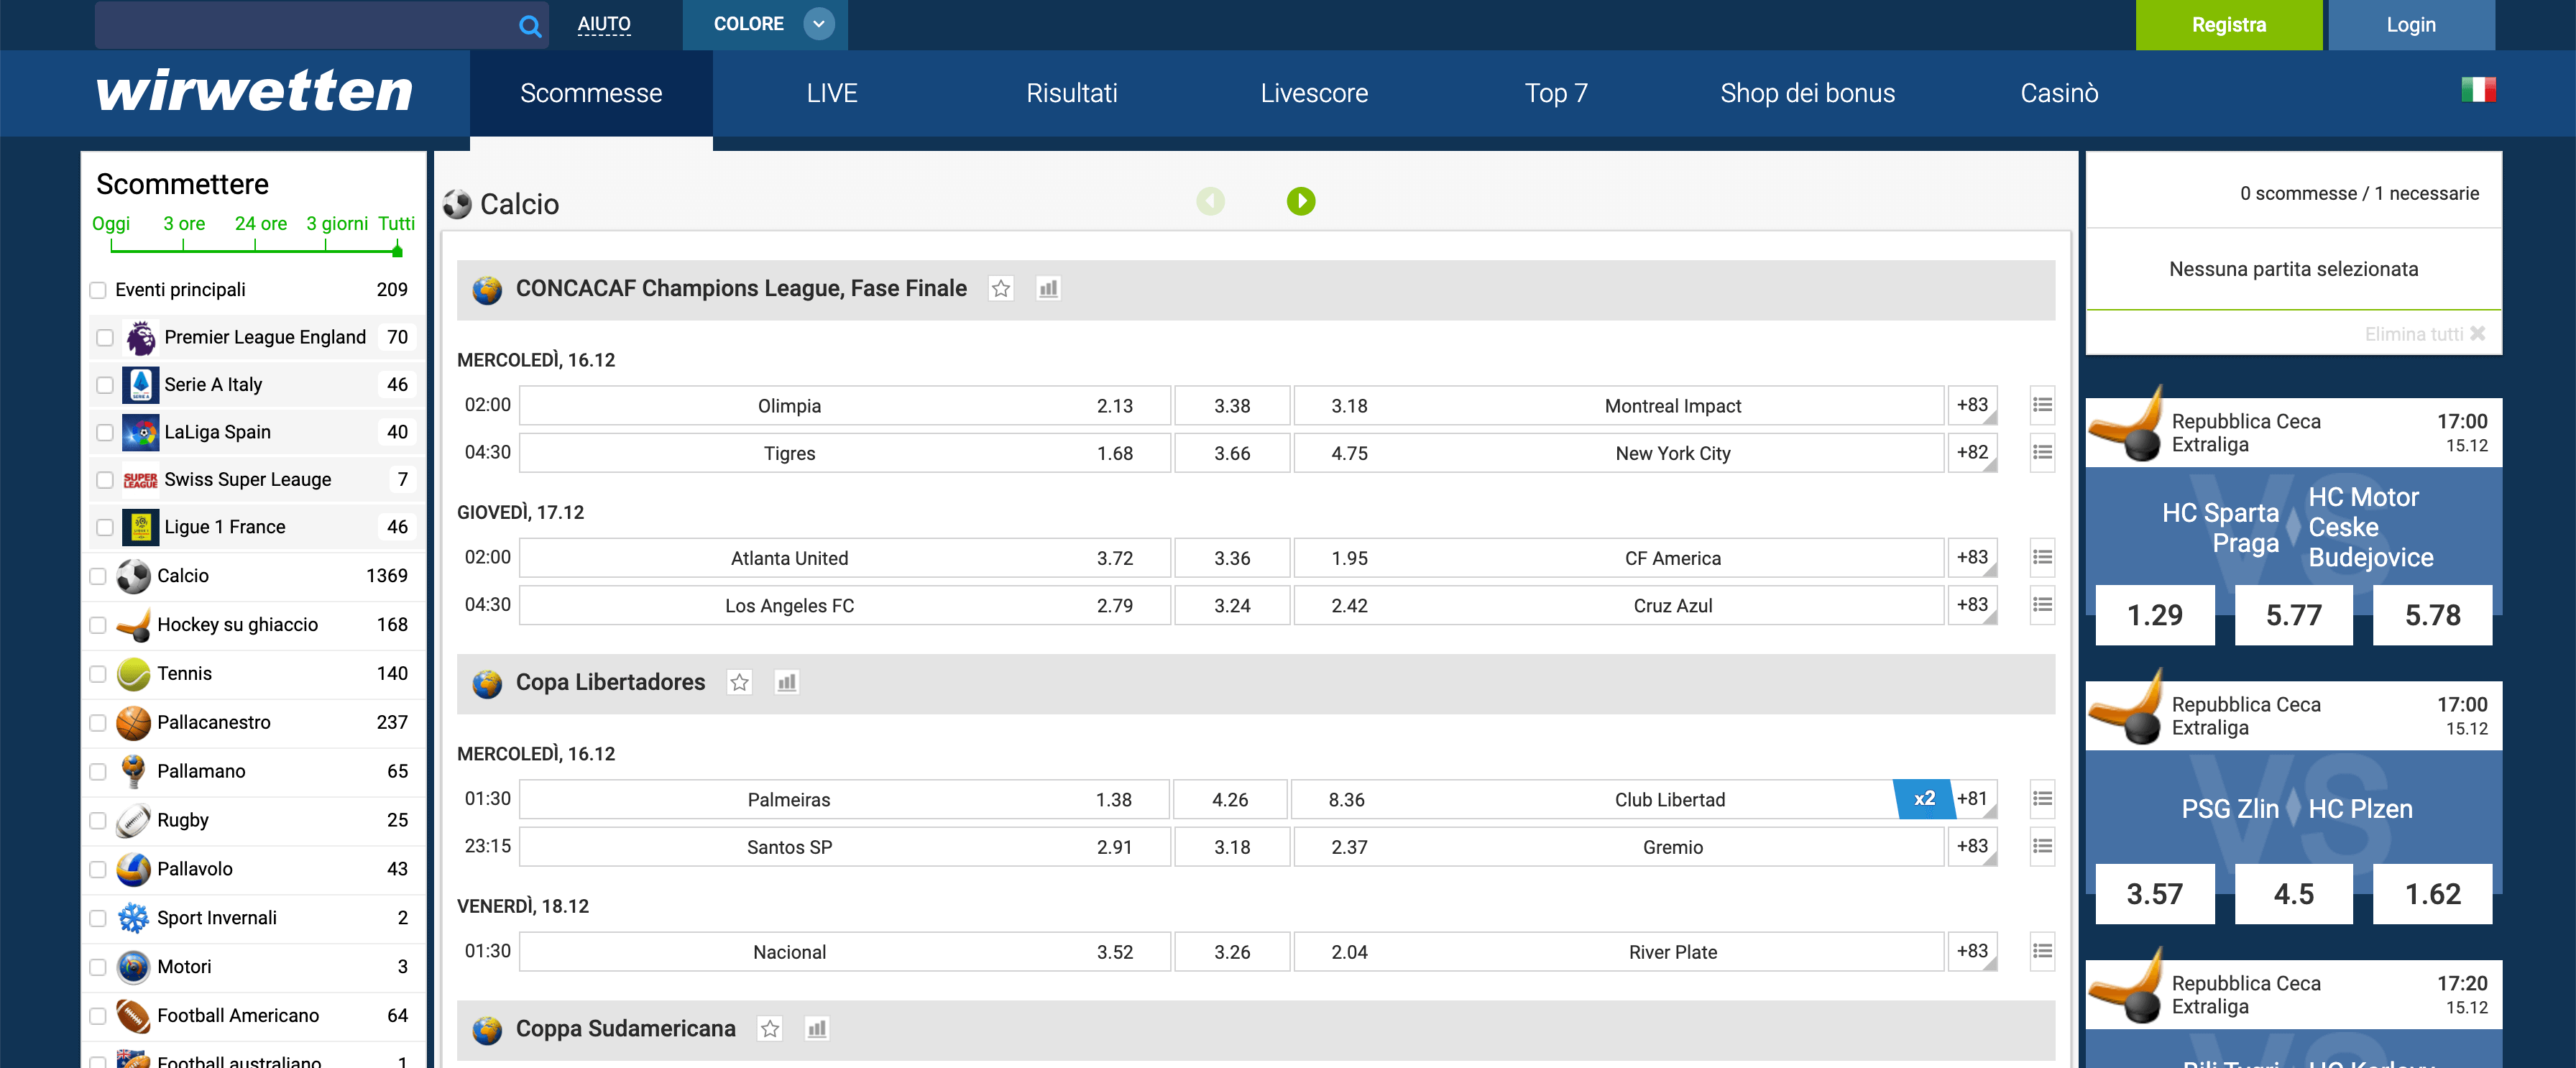Star the Coppa Sudamericana league

769,1029
